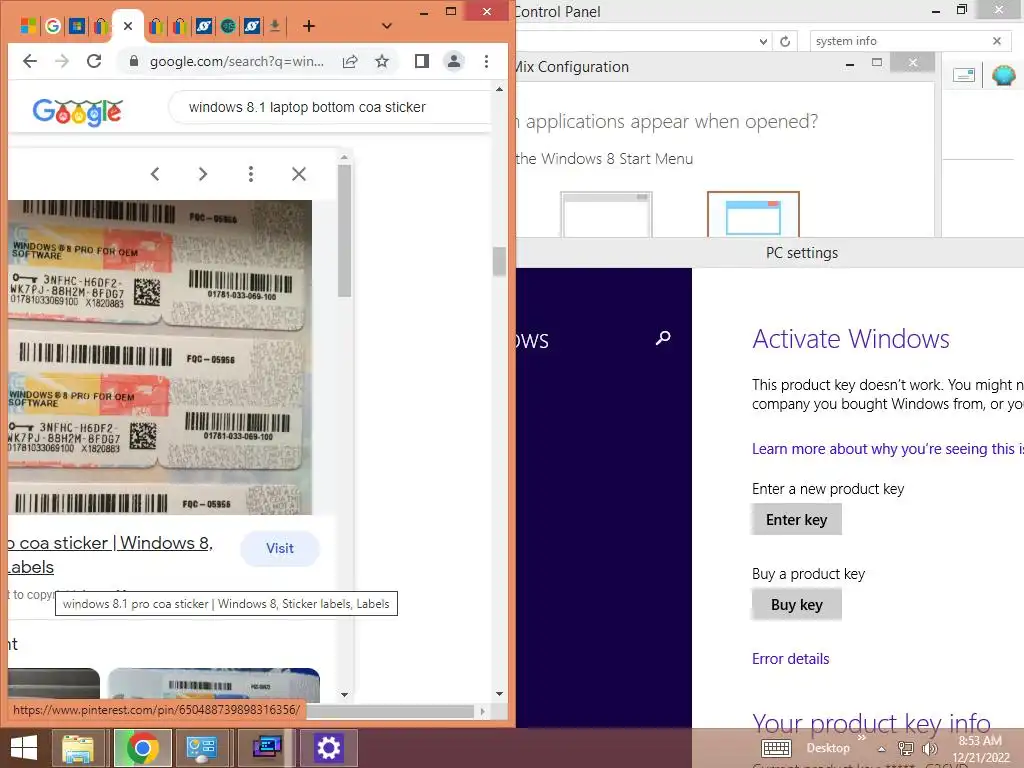
Task: Open the touch keyboard icon
Action: pos(776,748)
